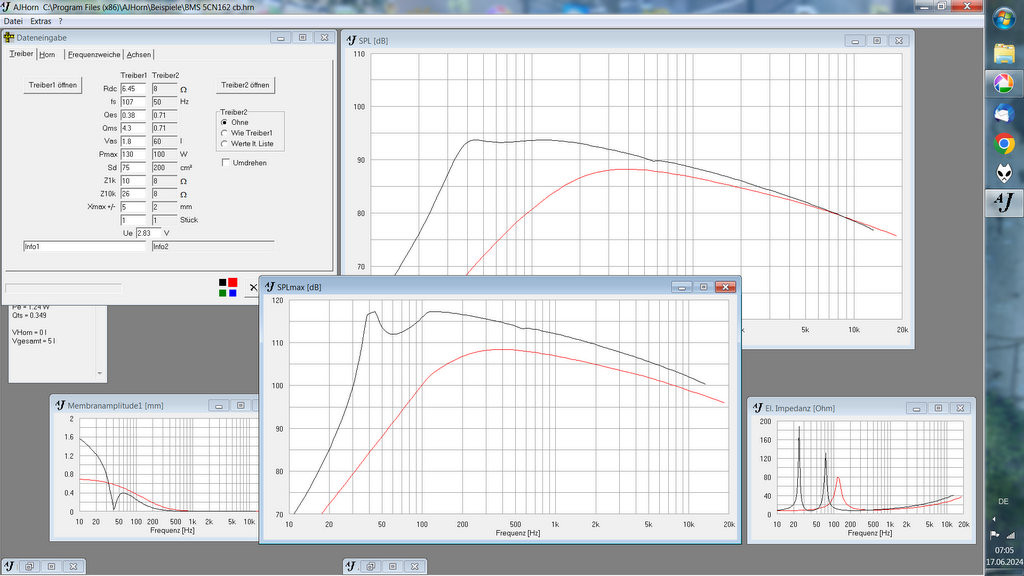The height and width of the screenshot is (576, 1024).
Task: Restore the minimized window at bottom left
Action: [30, 566]
